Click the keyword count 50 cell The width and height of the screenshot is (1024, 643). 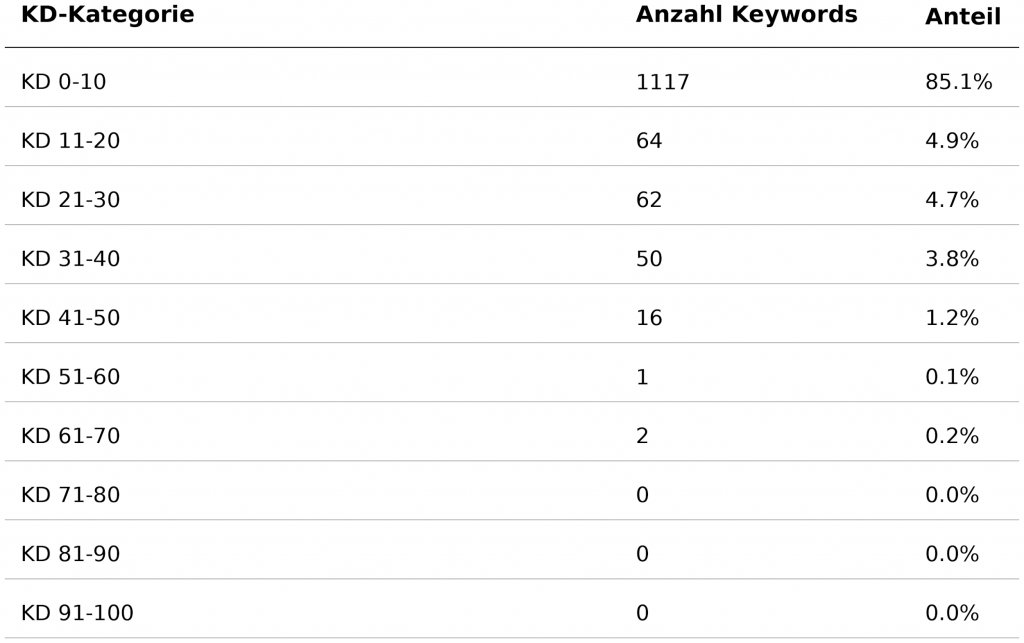pyautogui.click(x=649, y=259)
